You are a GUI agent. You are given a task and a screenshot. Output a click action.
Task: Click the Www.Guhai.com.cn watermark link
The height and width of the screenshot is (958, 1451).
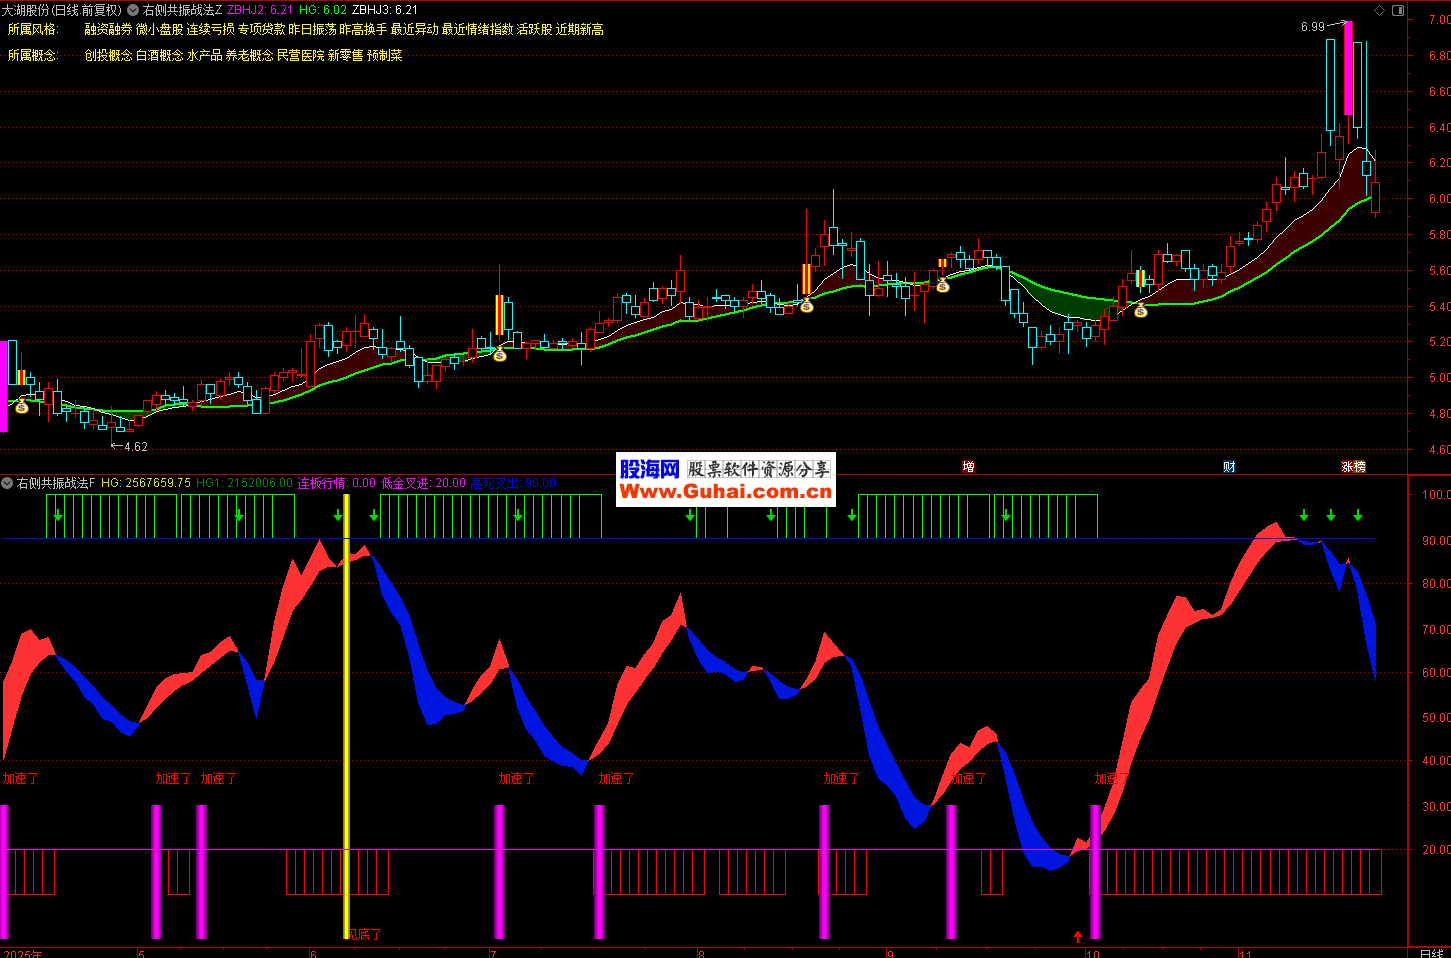[725, 491]
